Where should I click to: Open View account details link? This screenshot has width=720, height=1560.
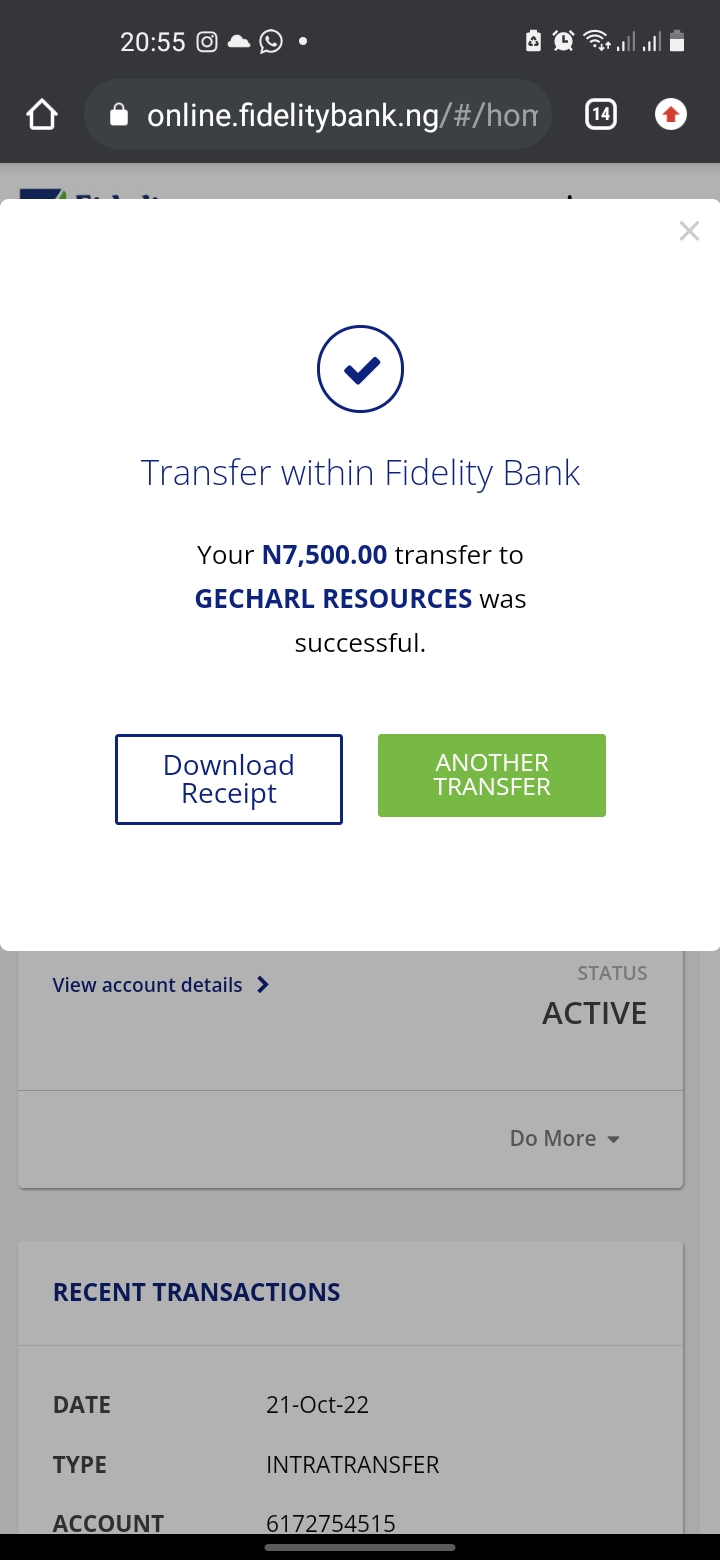coord(148,985)
